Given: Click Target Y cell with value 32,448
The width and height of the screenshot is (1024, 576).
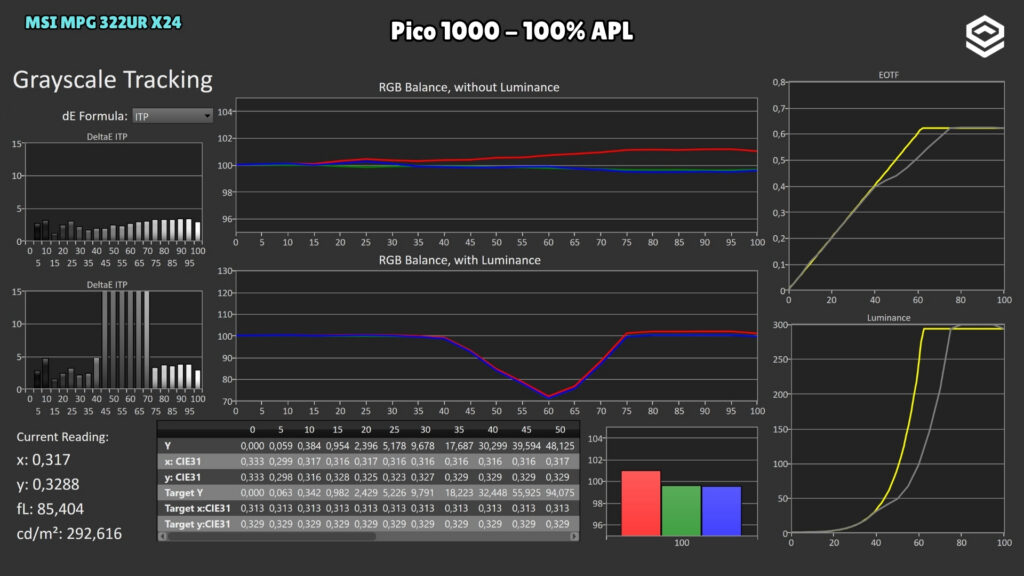Looking at the screenshot, I should click(x=492, y=493).
